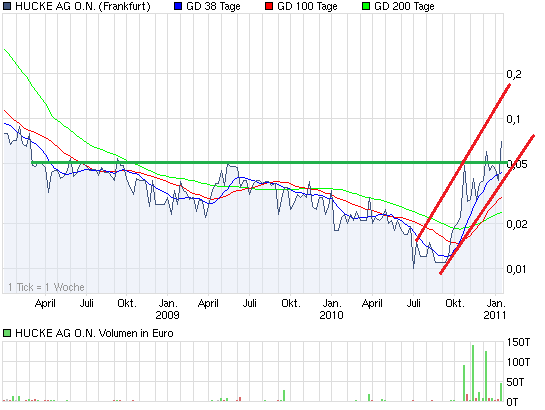Click the 'Jan.' label above 2010
This screenshot has width=545, height=410.
pyautogui.click(x=332, y=303)
